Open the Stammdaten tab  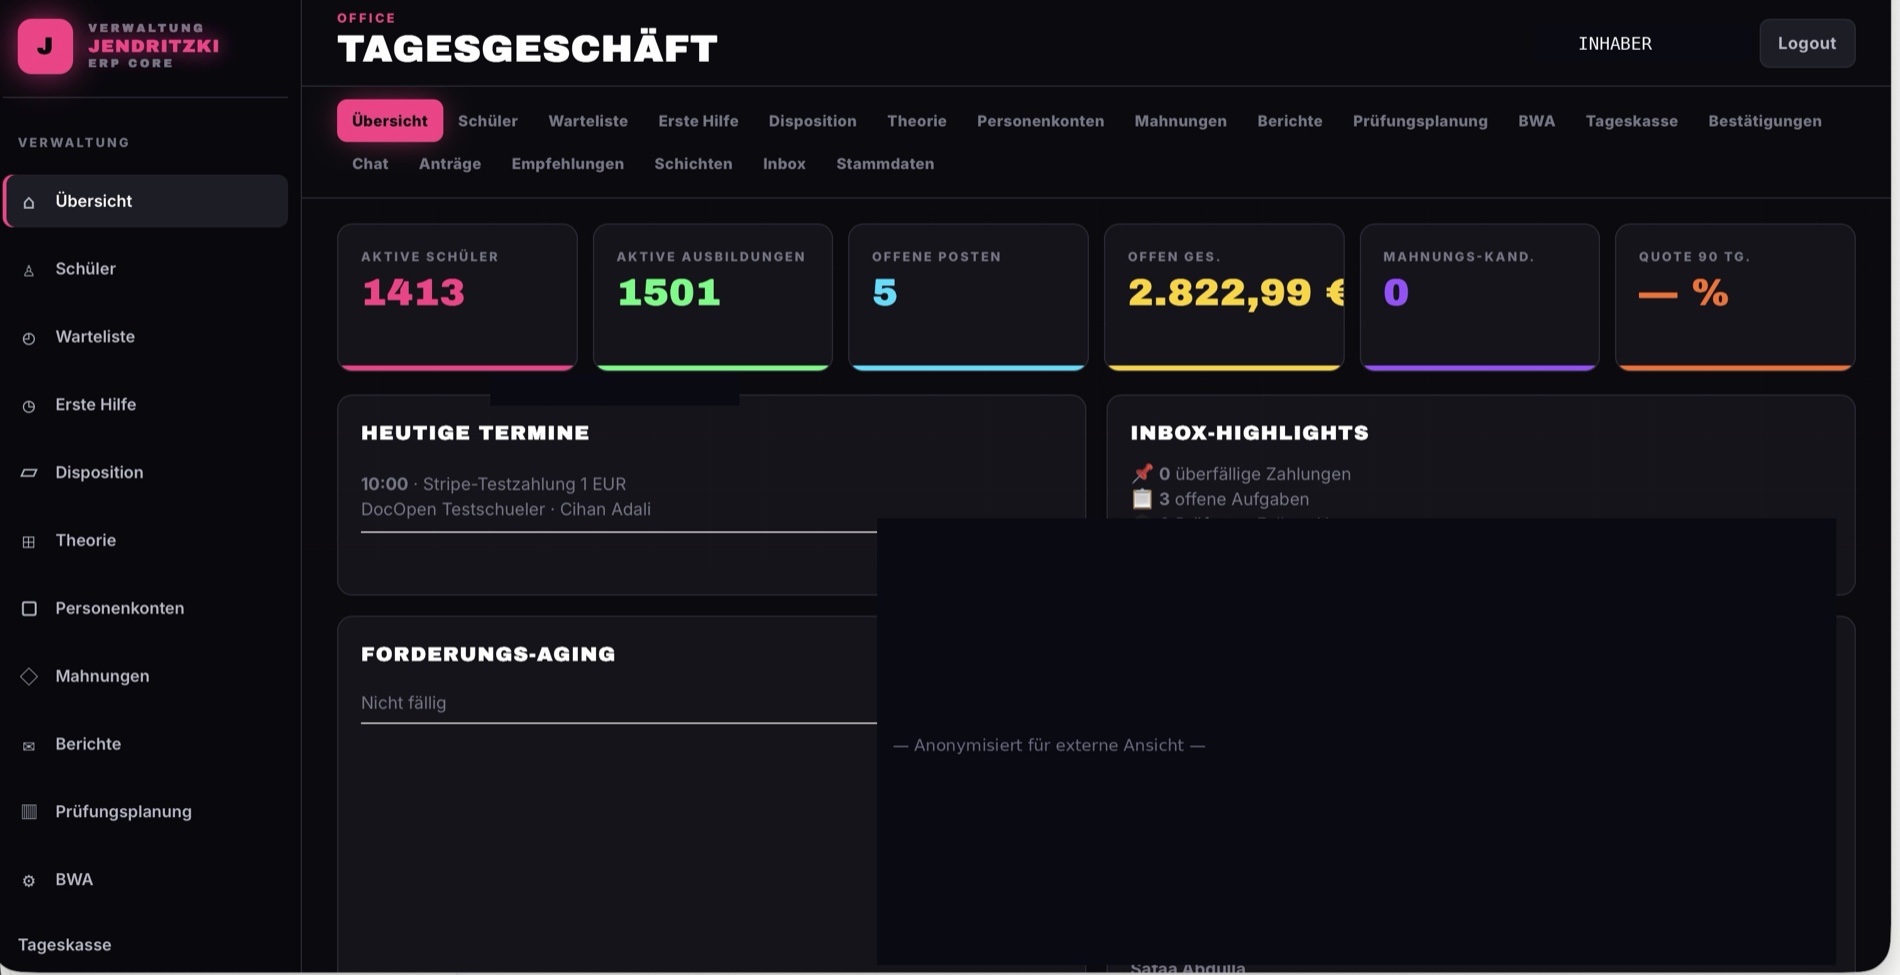pyautogui.click(x=885, y=164)
